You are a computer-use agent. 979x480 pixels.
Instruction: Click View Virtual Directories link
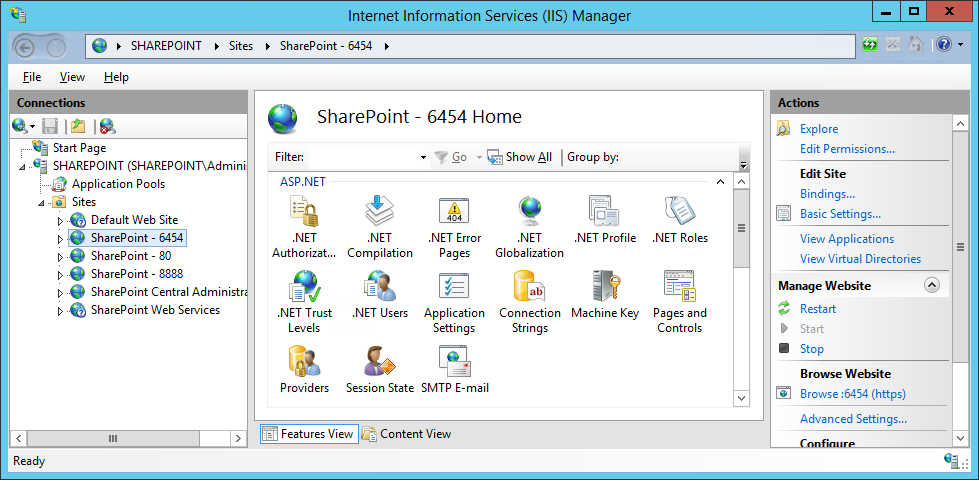pyautogui.click(x=860, y=258)
